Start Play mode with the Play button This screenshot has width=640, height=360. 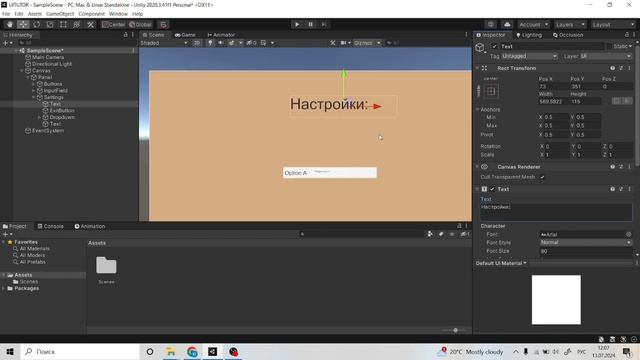point(297,24)
